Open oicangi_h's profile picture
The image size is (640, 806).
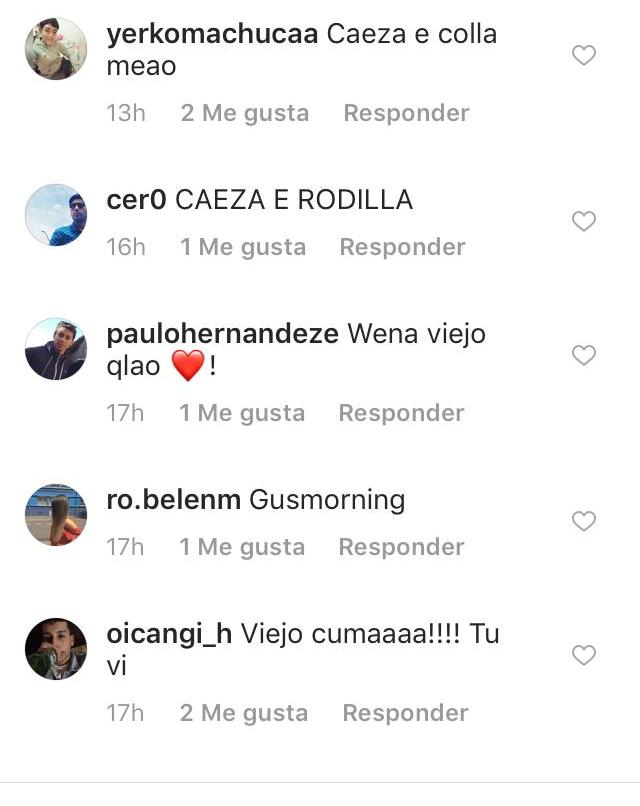pyautogui.click(x=56, y=649)
